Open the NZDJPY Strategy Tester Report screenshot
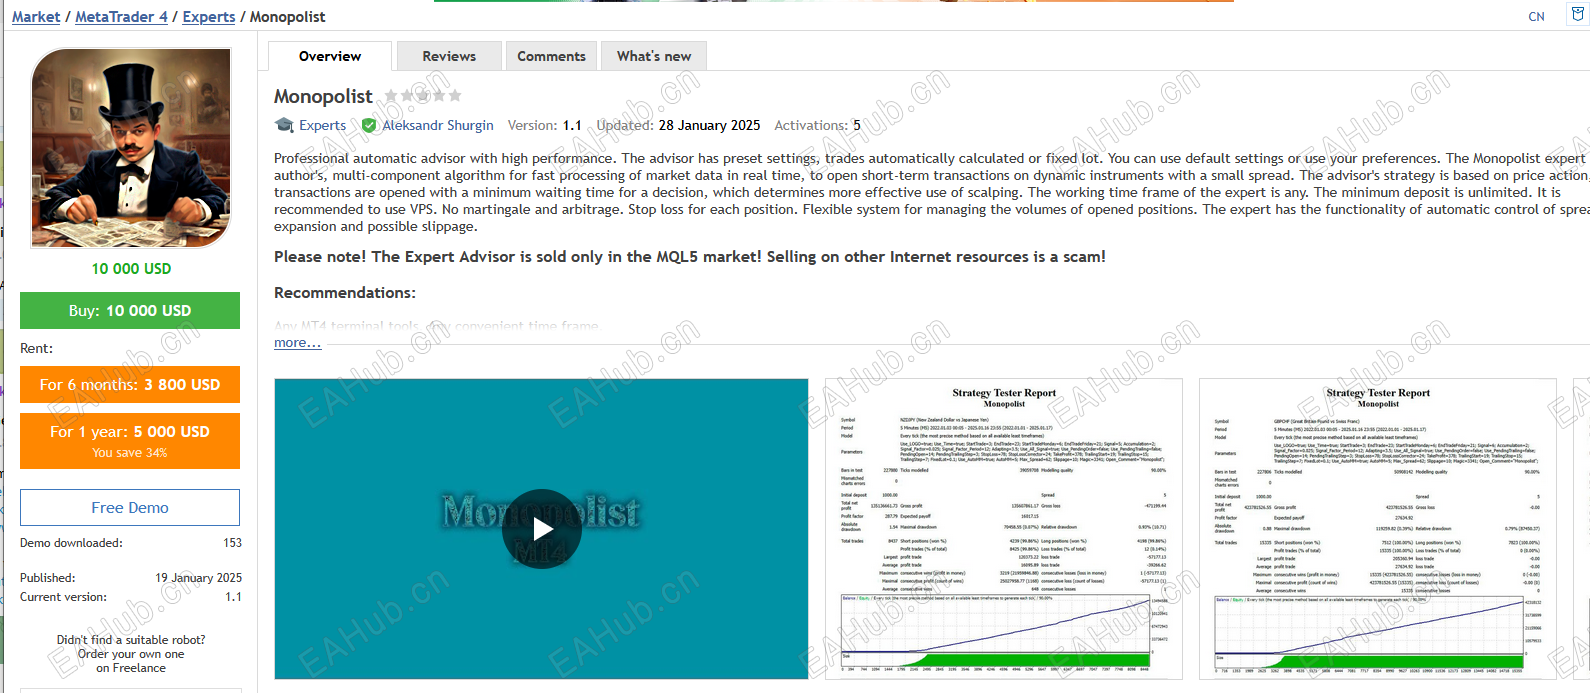 coord(1003,529)
